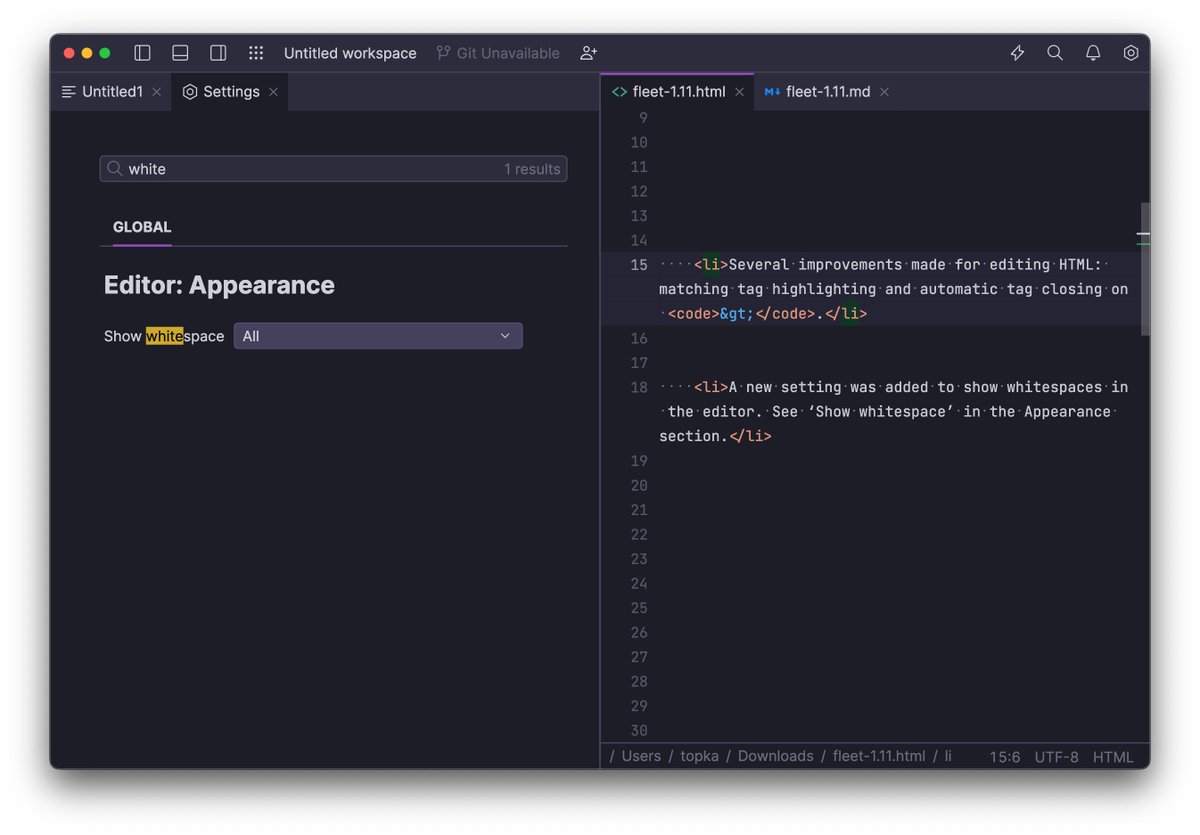Change language mode via HTML status item

click(x=1113, y=757)
